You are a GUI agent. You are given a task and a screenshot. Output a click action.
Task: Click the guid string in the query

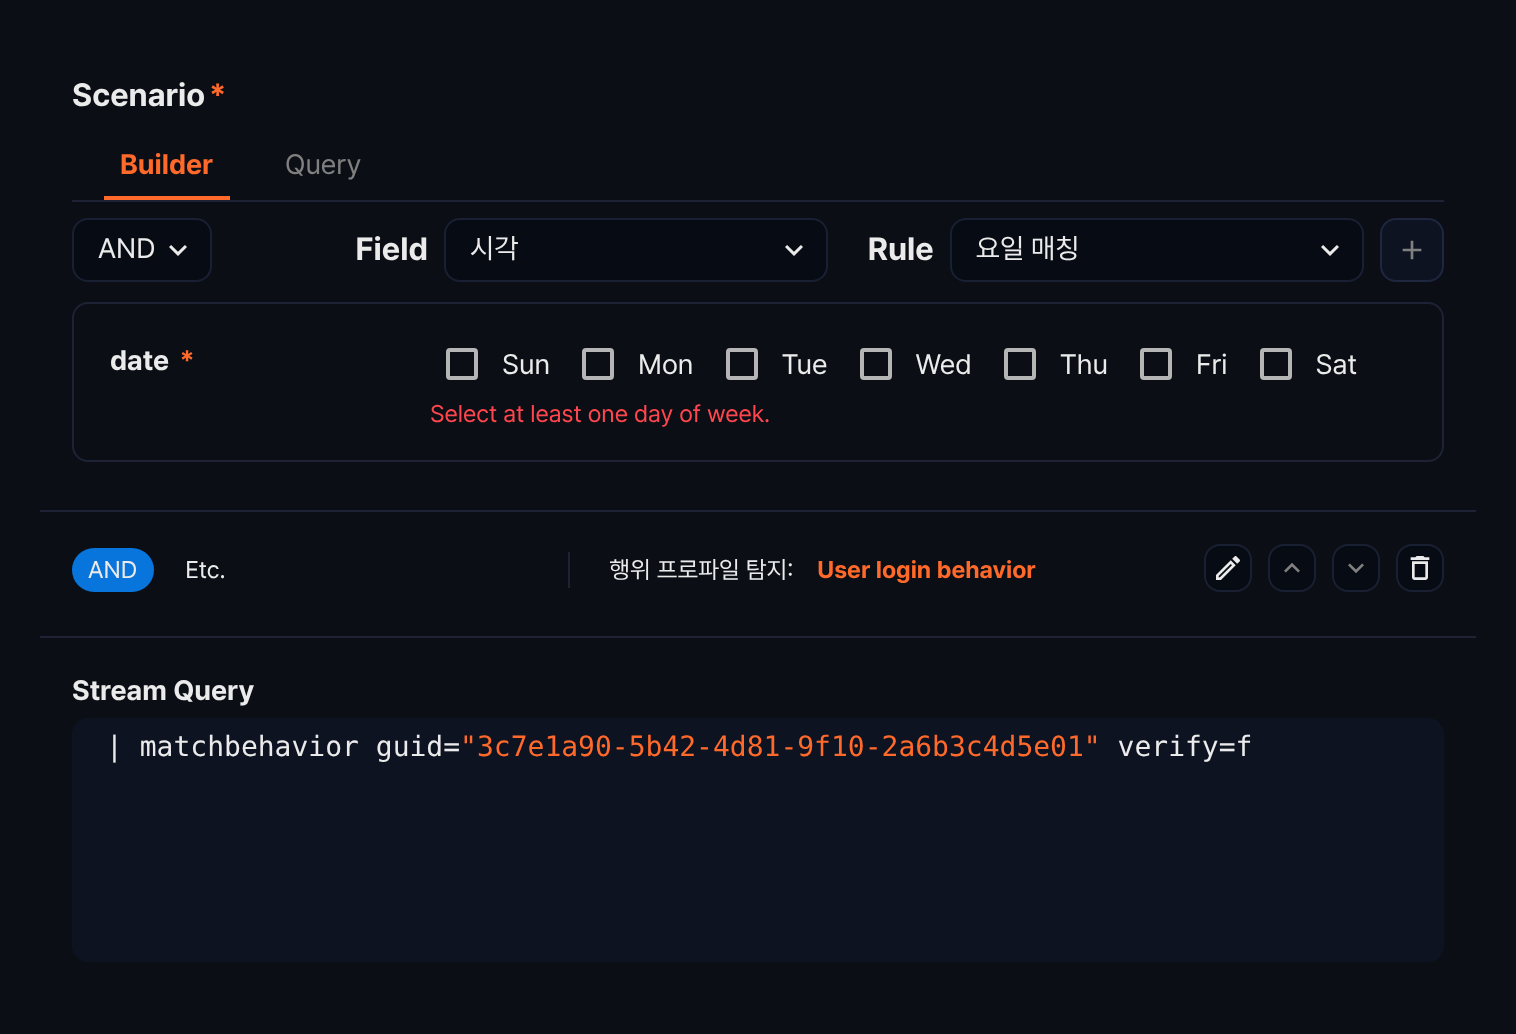click(780, 747)
